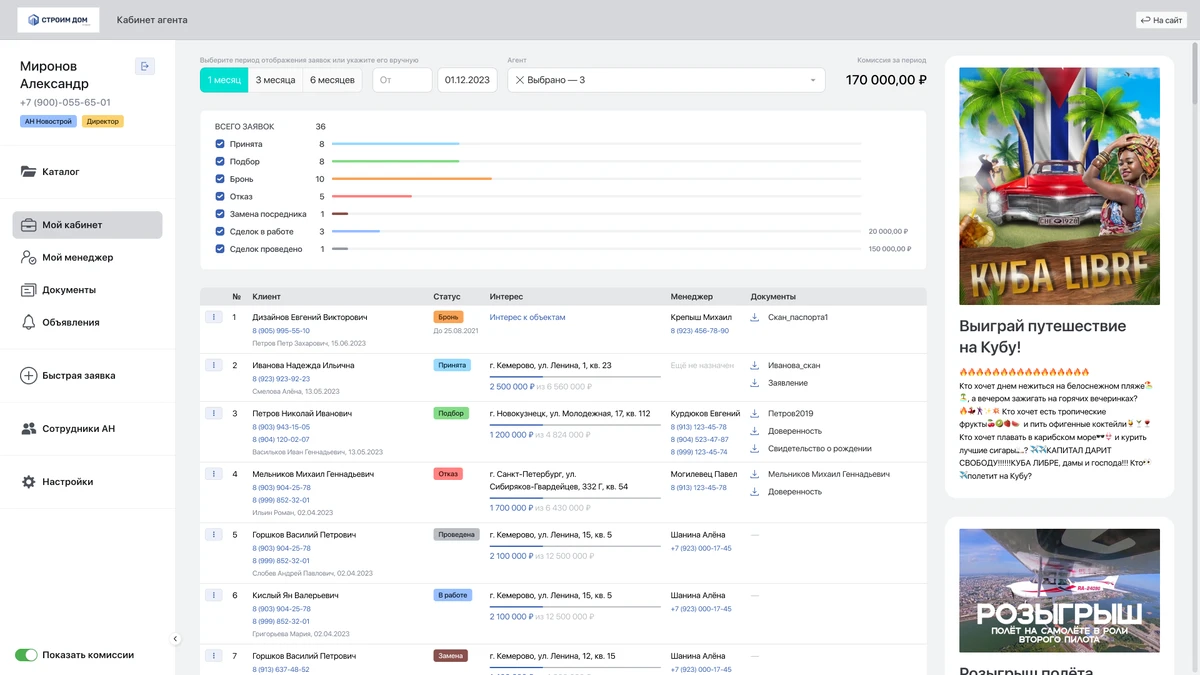Uncheck the Отказ status checkbox
Viewport: 1200px width, 675px height.
(x=220, y=197)
